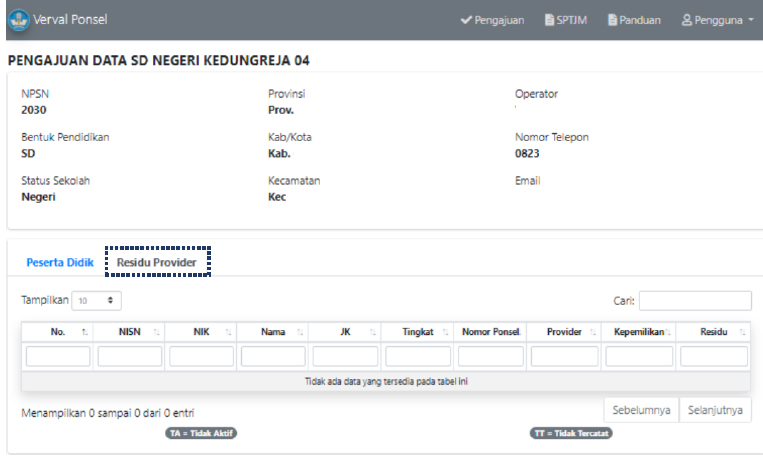Click the TA = Tidak Aktif badge
This screenshot has height=456, width=763.
(201, 433)
